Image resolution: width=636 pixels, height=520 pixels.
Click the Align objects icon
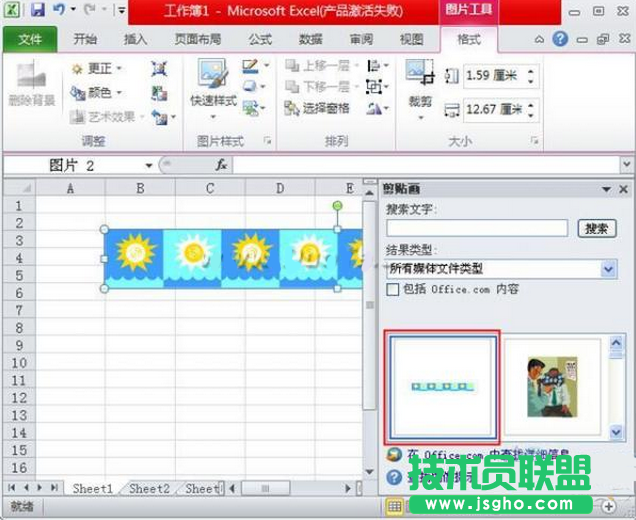click(373, 65)
